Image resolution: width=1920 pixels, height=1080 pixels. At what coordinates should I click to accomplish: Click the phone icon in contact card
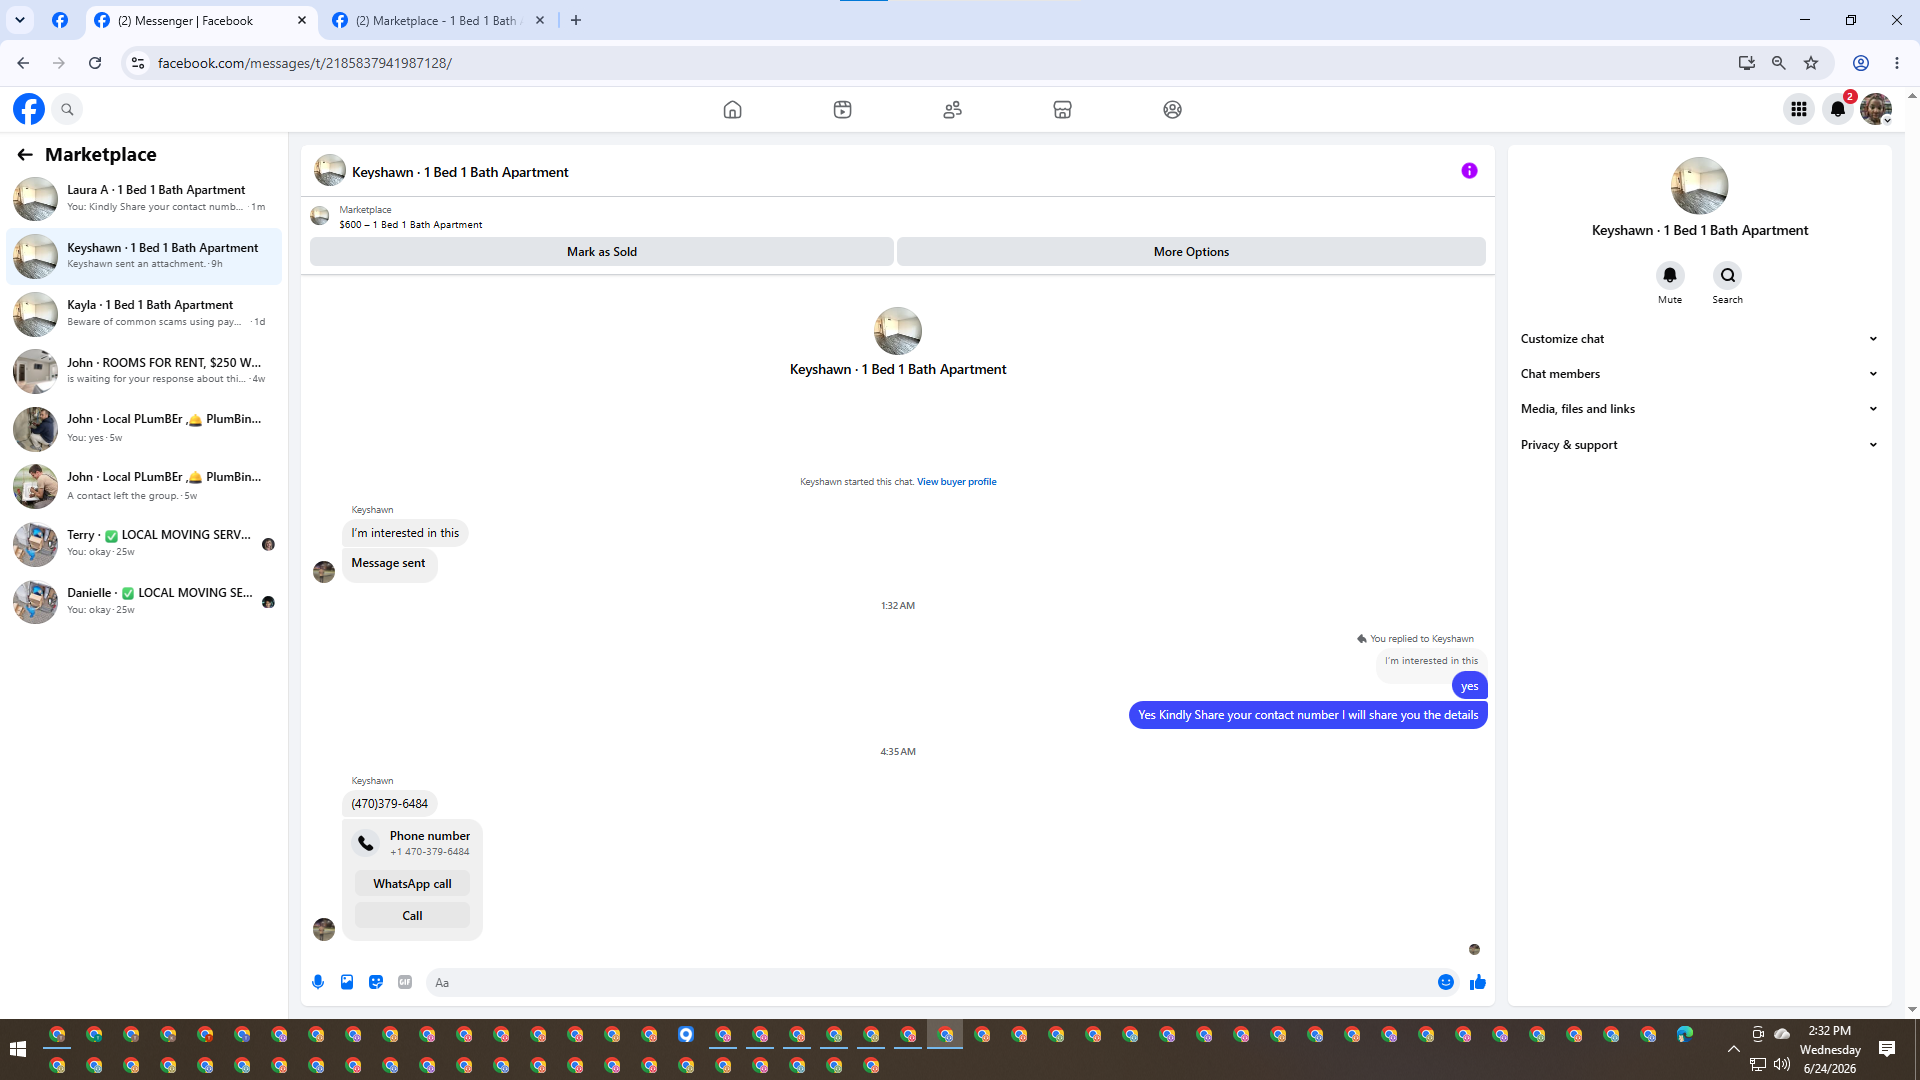pos(366,843)
